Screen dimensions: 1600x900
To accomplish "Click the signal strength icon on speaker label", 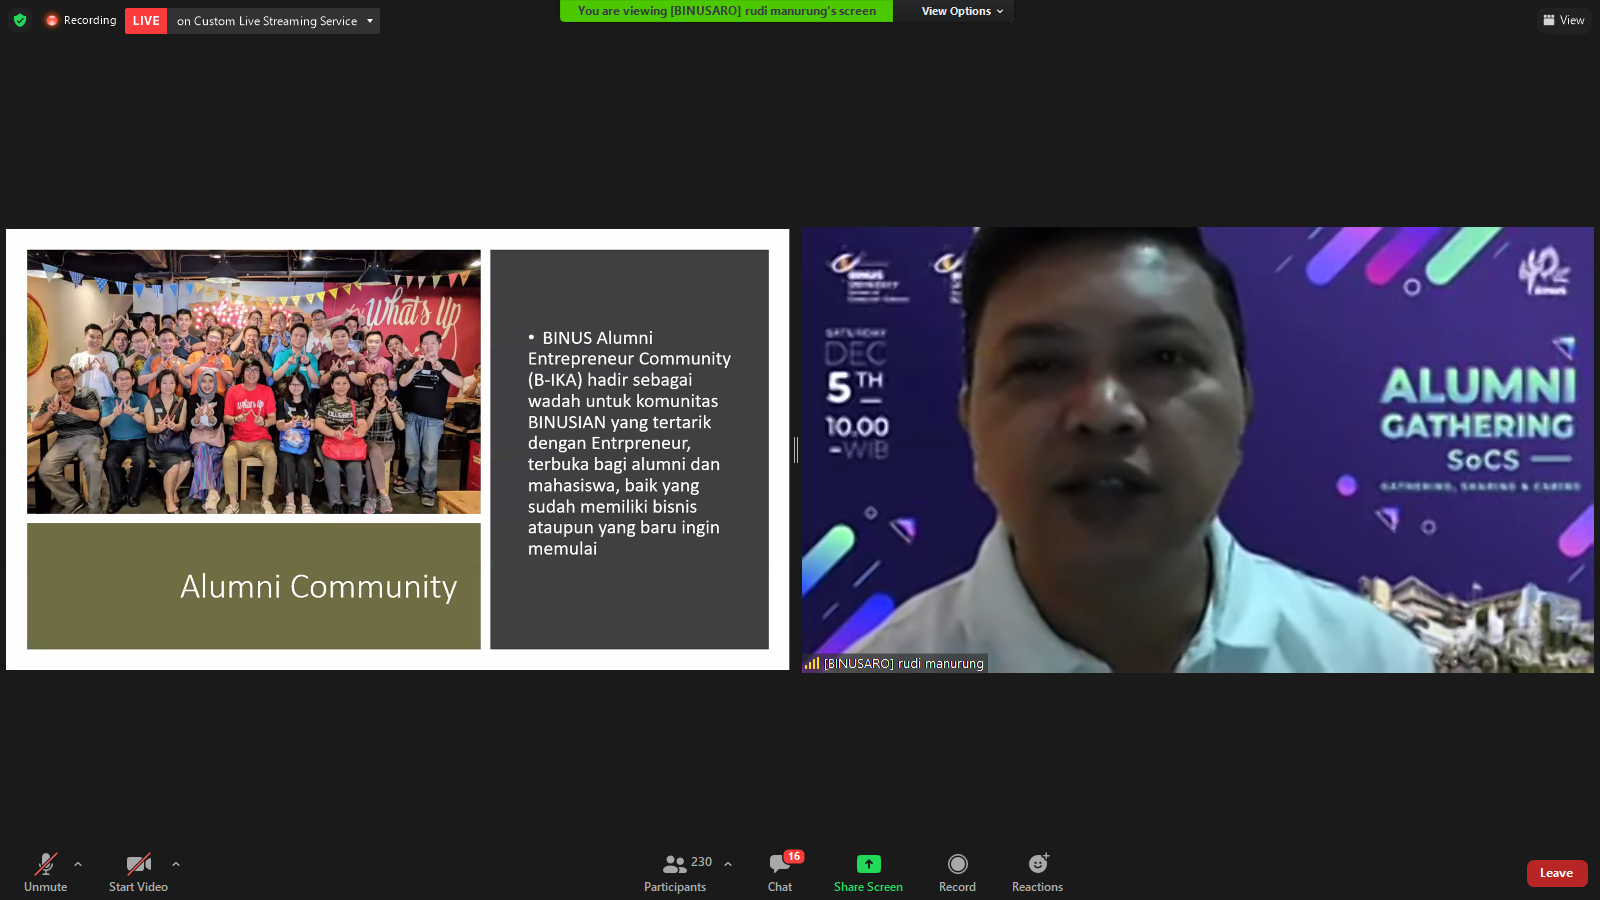I will pos(812,663).
